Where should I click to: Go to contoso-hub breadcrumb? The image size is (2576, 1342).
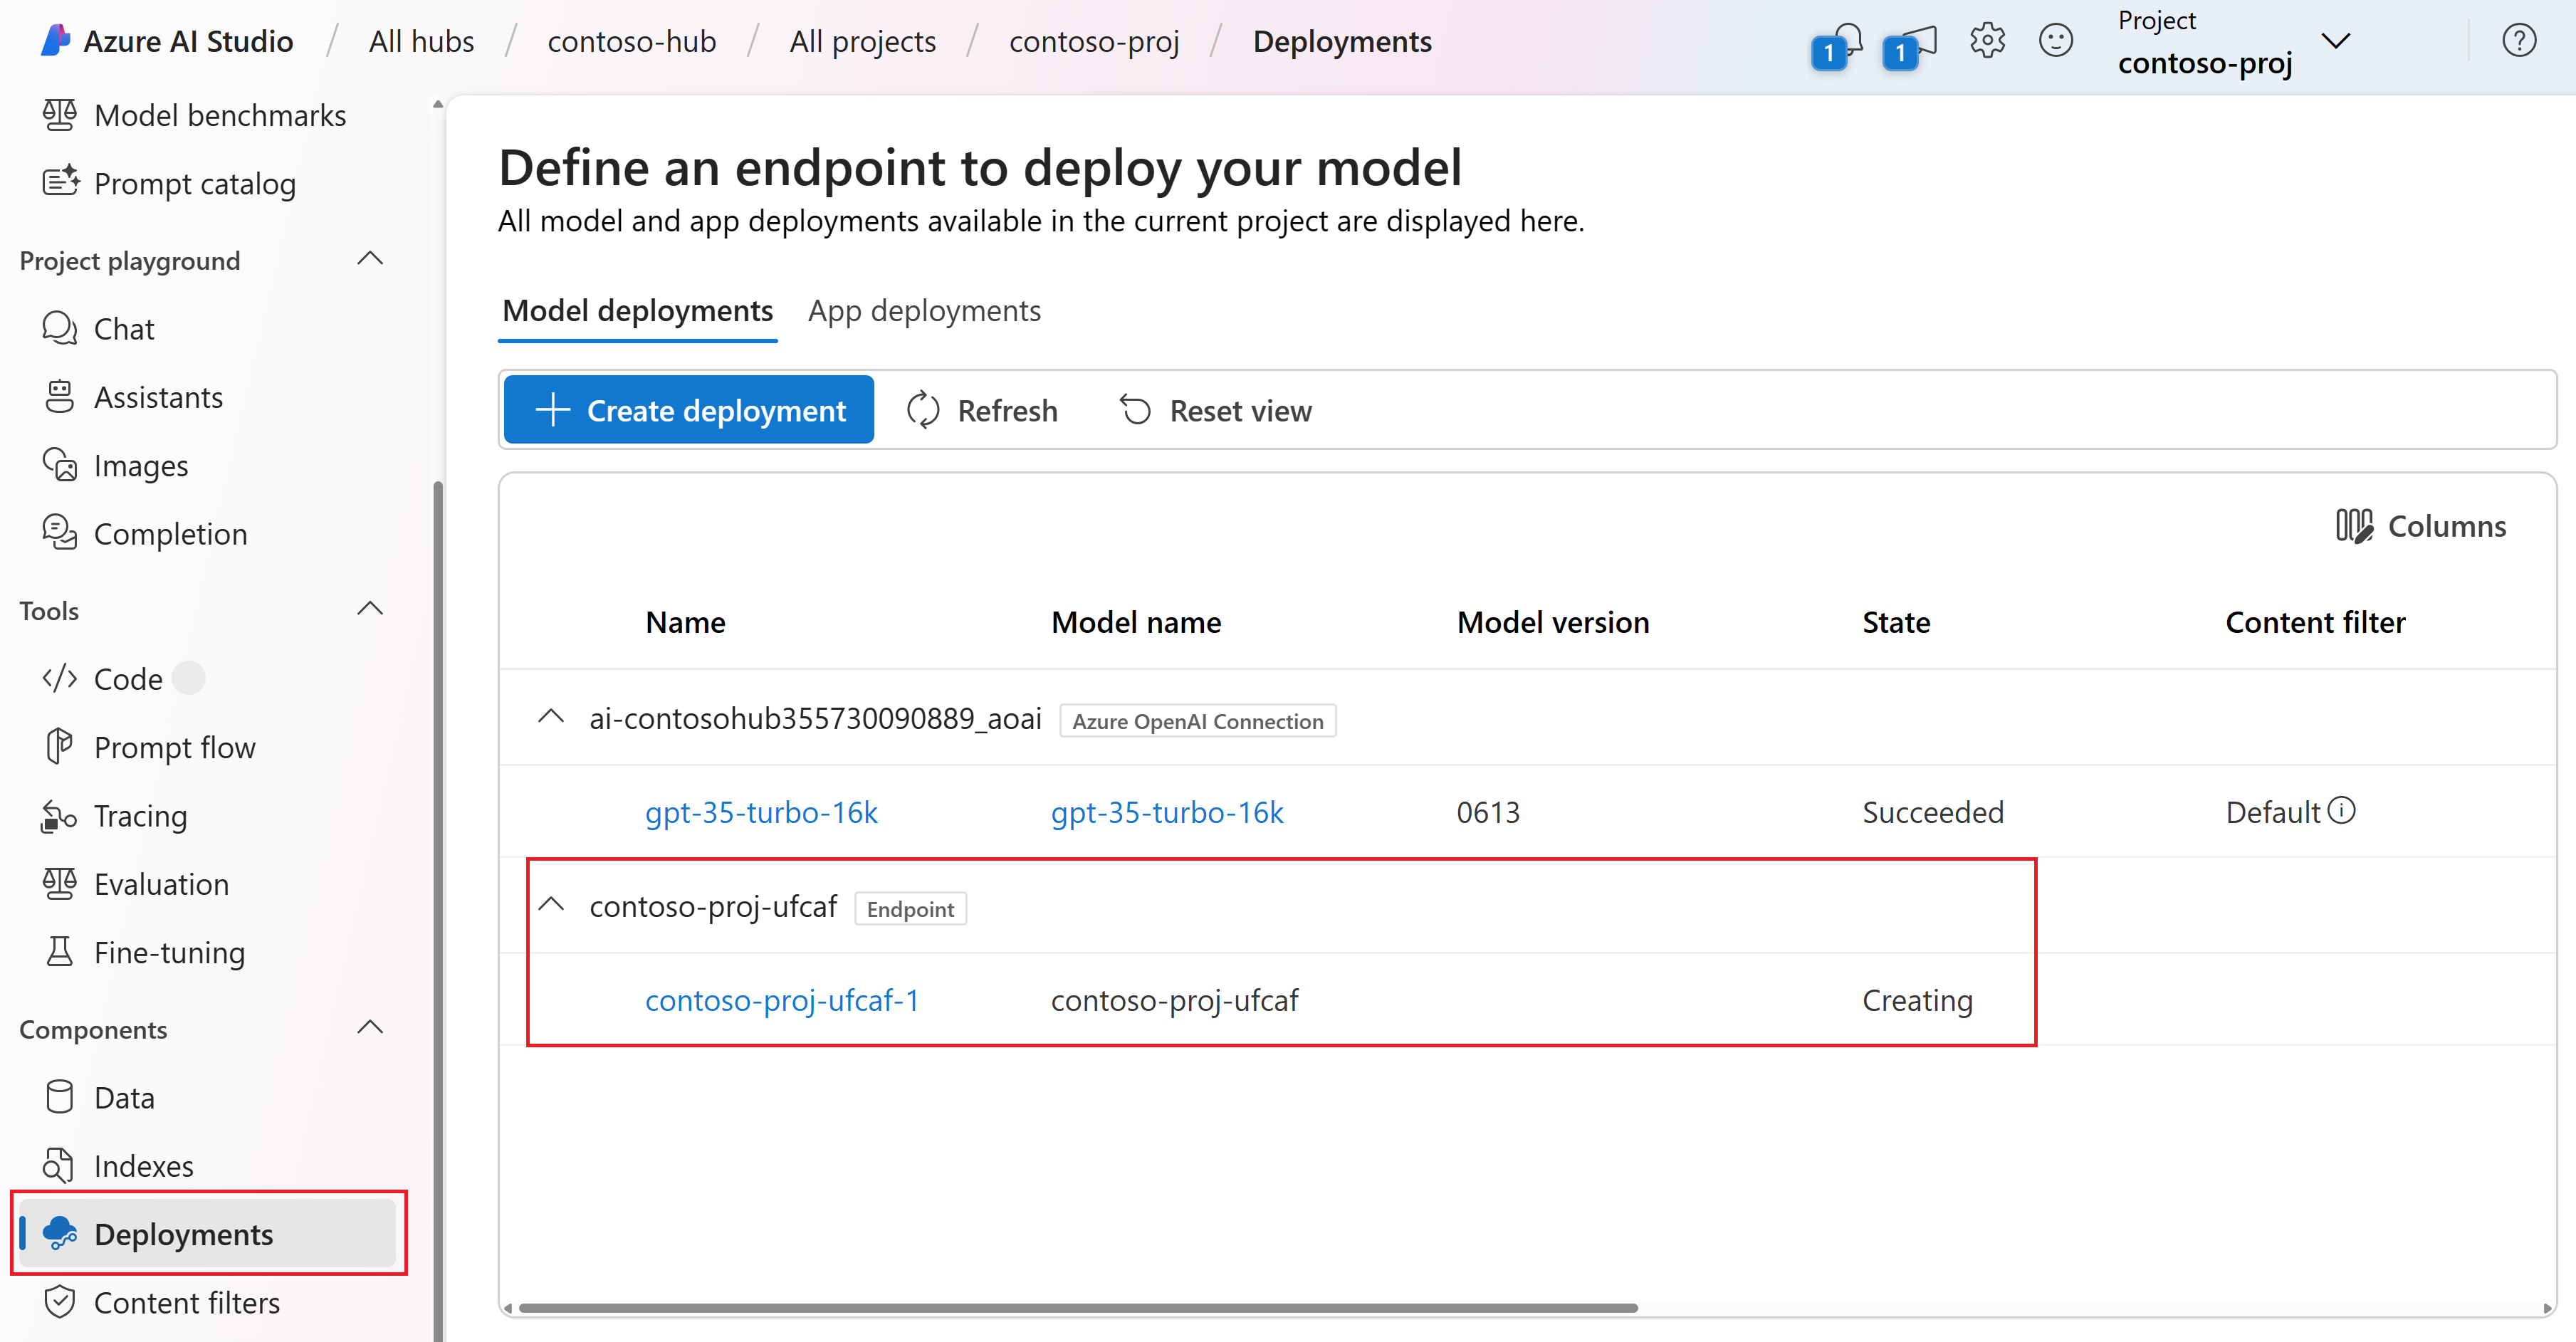(x=632, y=41)
